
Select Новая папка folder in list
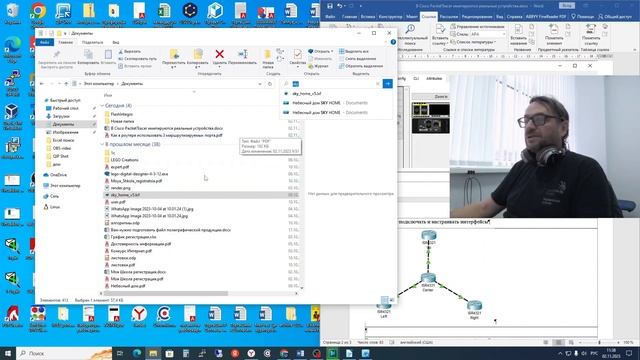122,121
